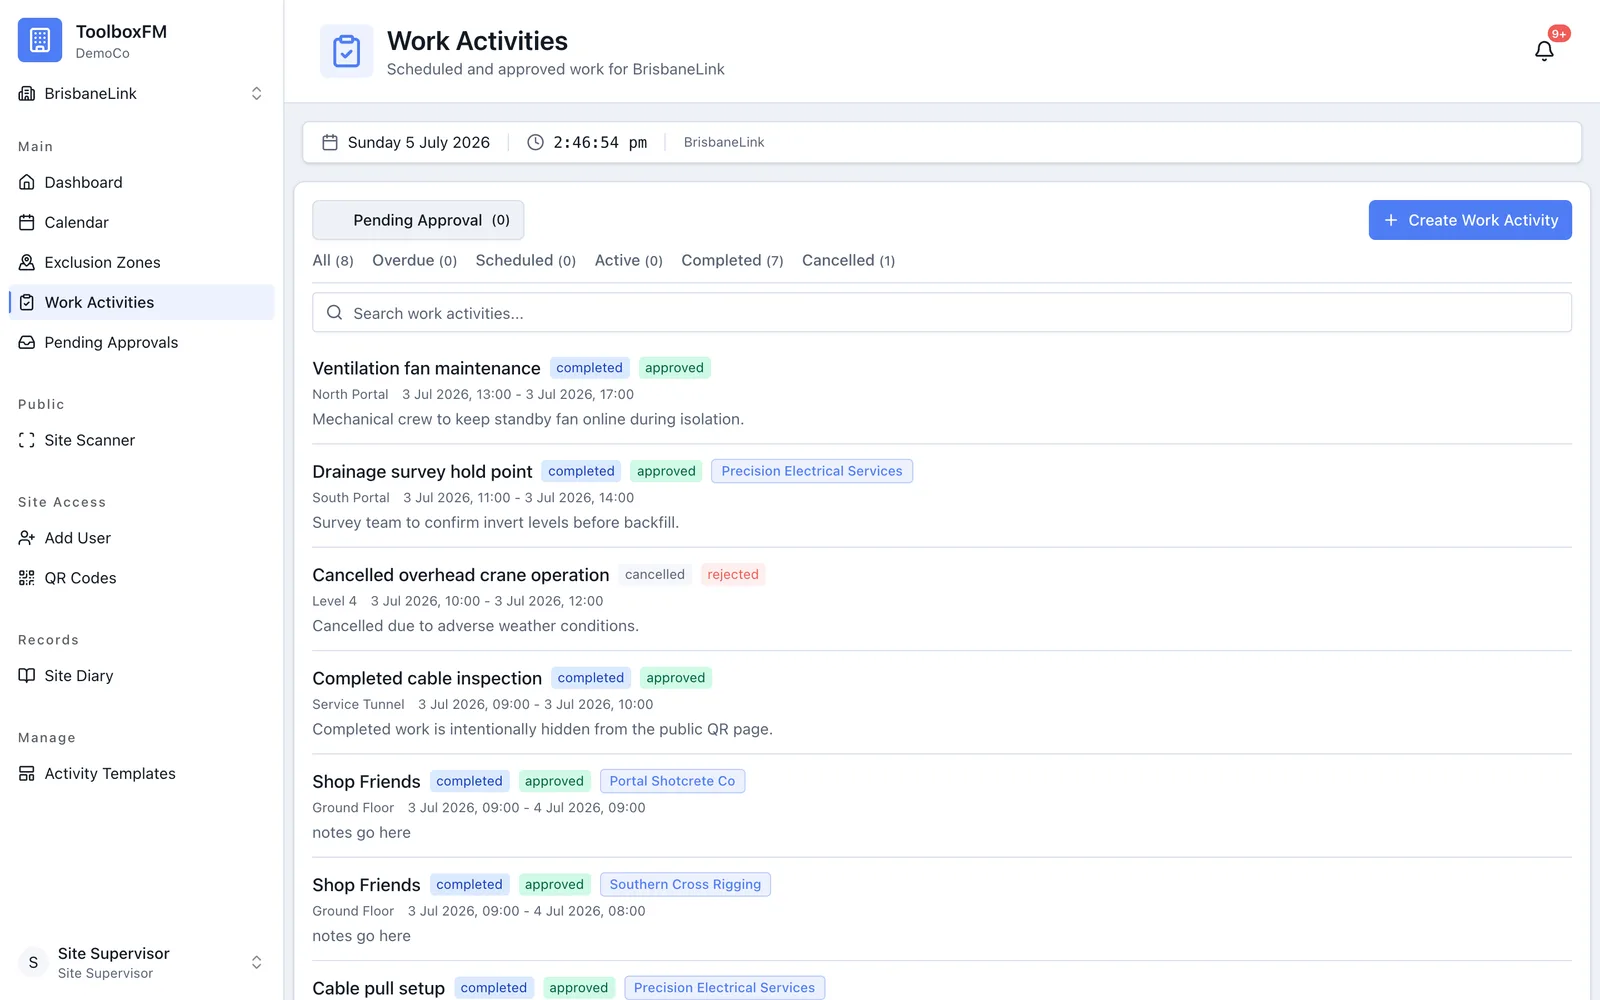
Task: Open the Add User page
Action: coord(141,538)
